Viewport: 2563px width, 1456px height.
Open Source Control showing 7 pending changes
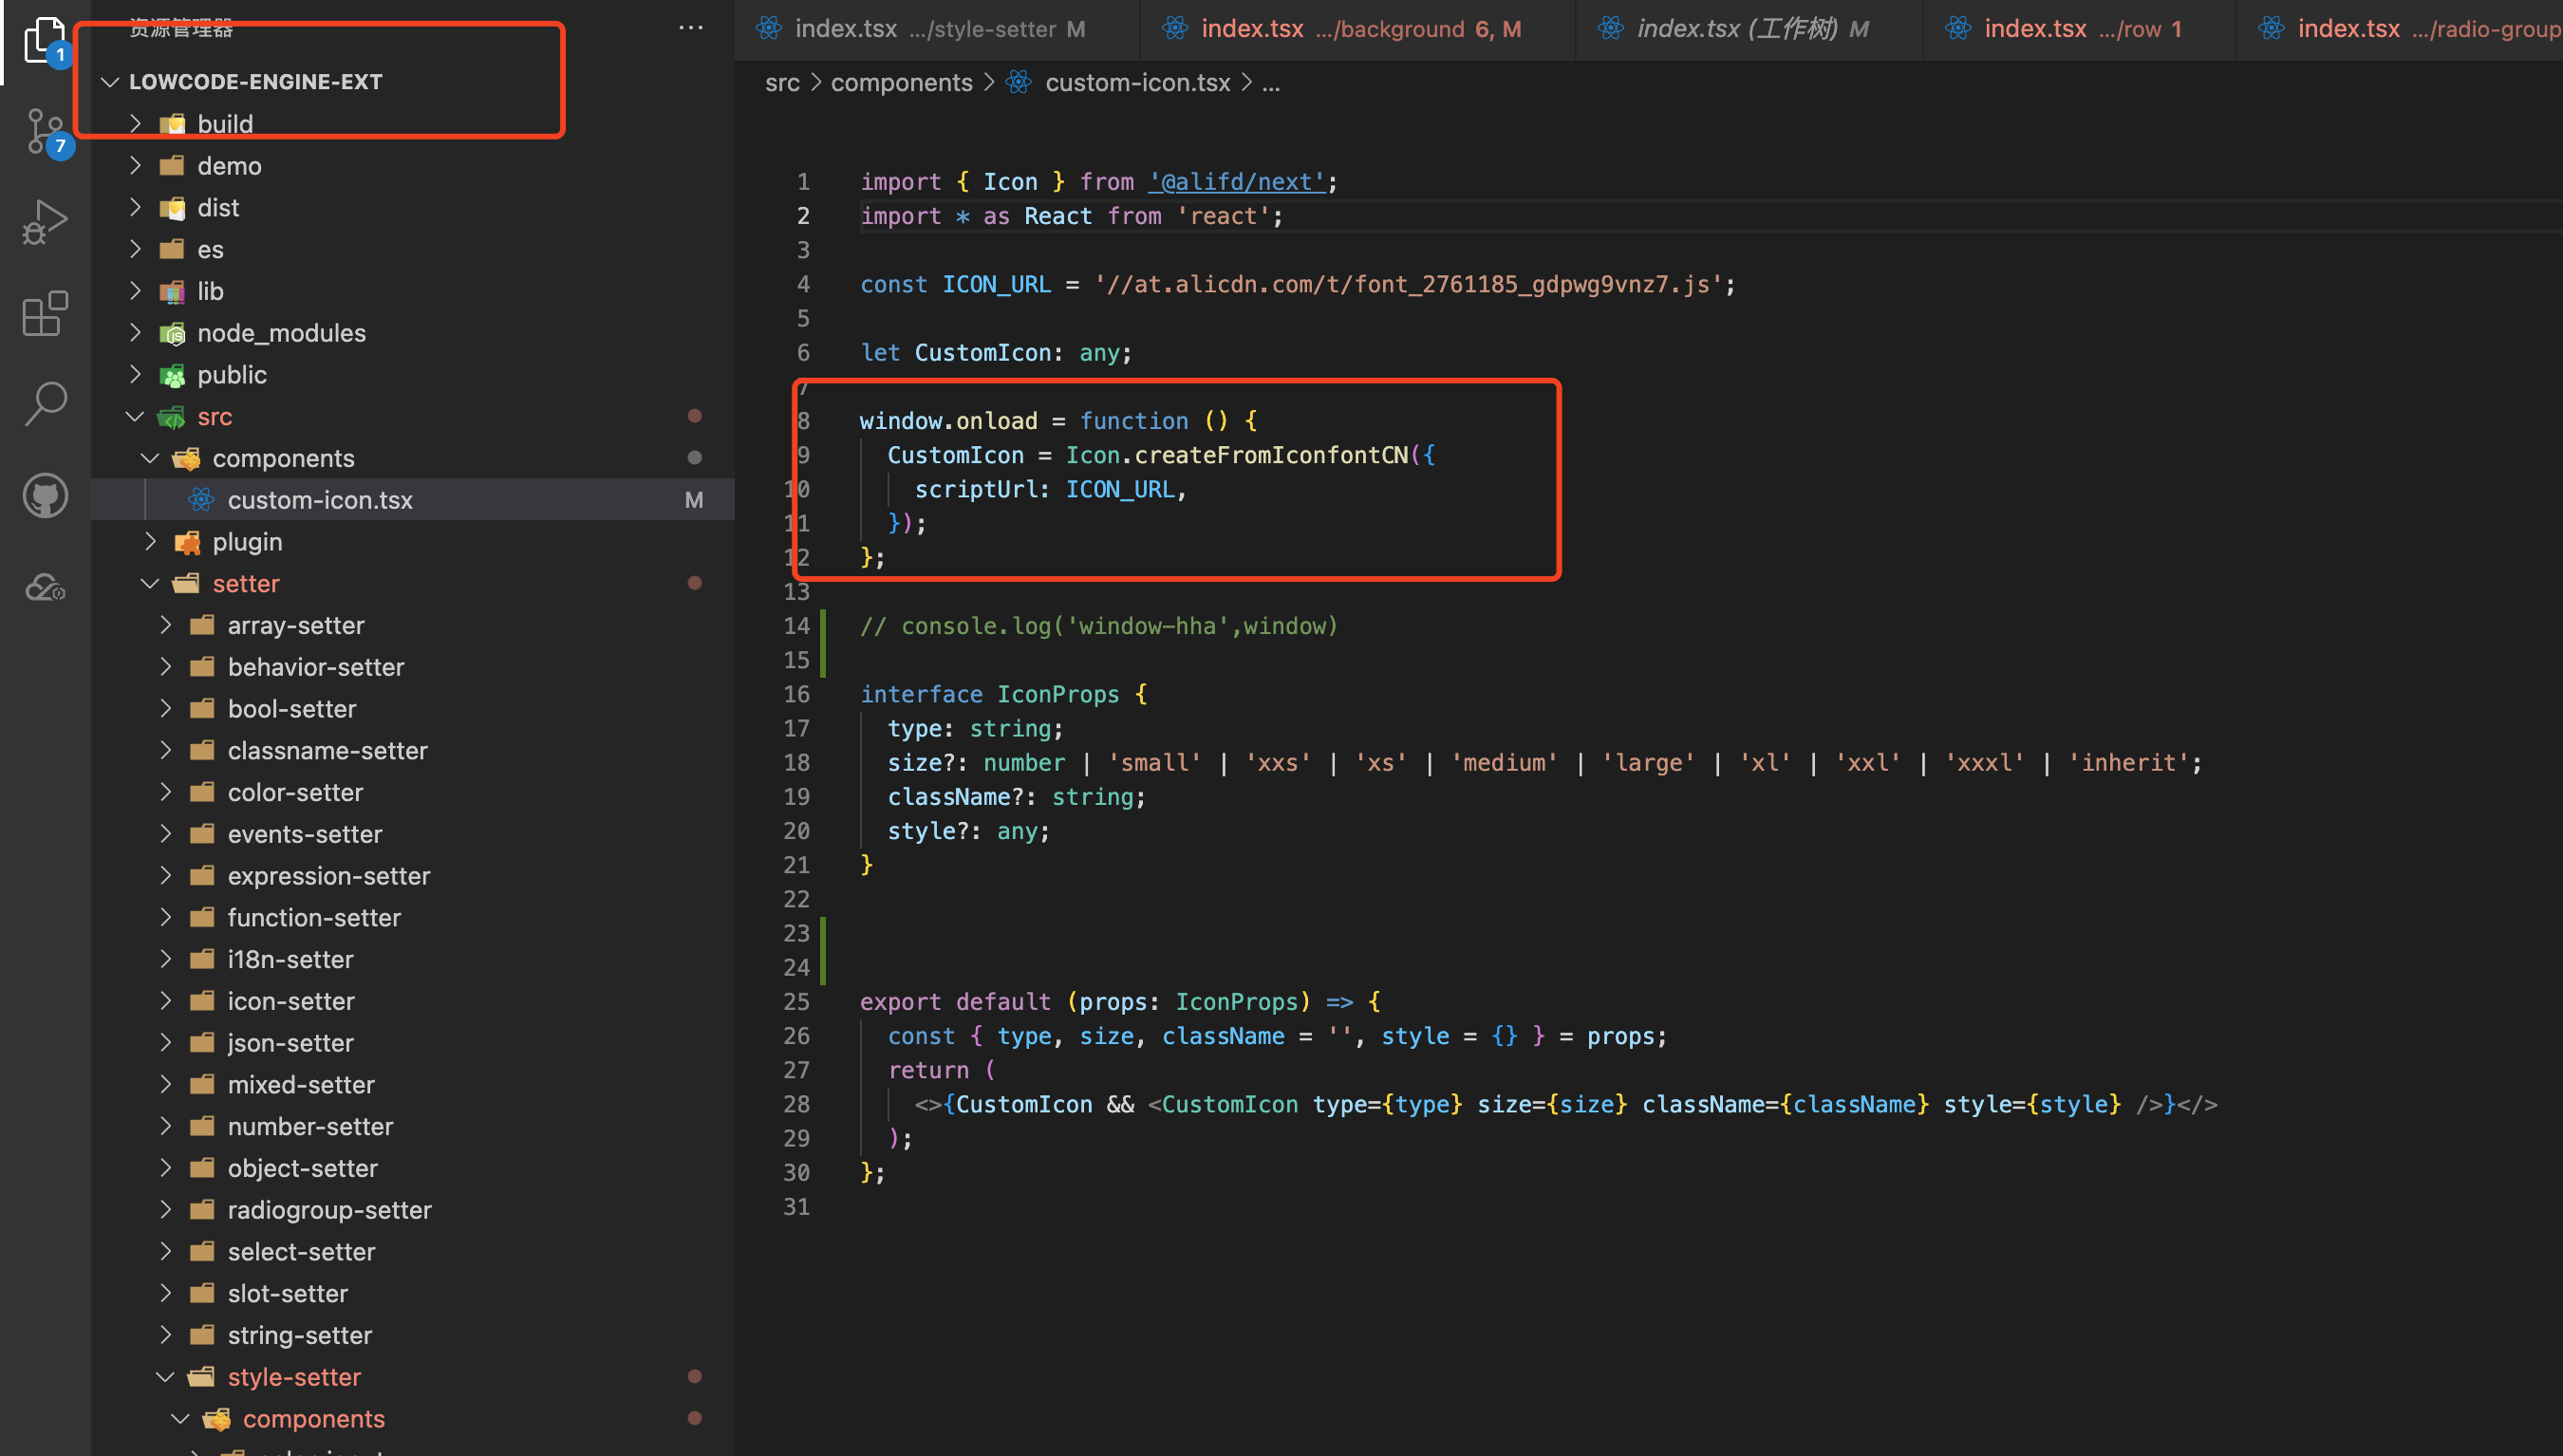tap(44, 131)
